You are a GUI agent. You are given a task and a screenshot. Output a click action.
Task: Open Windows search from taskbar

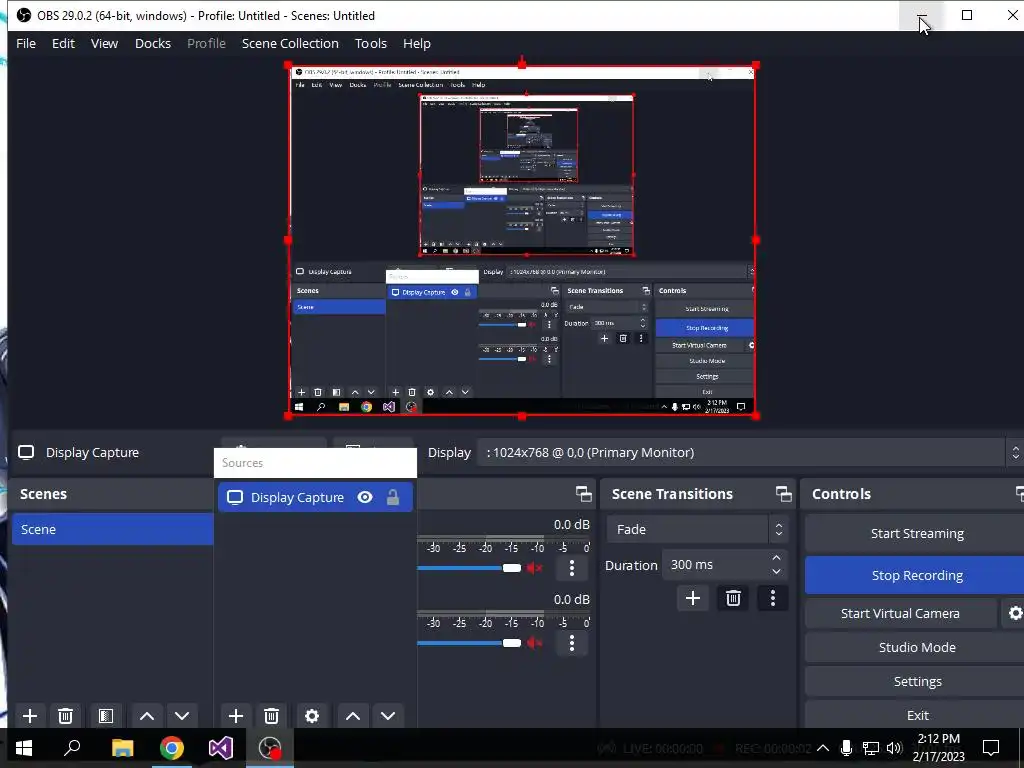click(72, 748)
